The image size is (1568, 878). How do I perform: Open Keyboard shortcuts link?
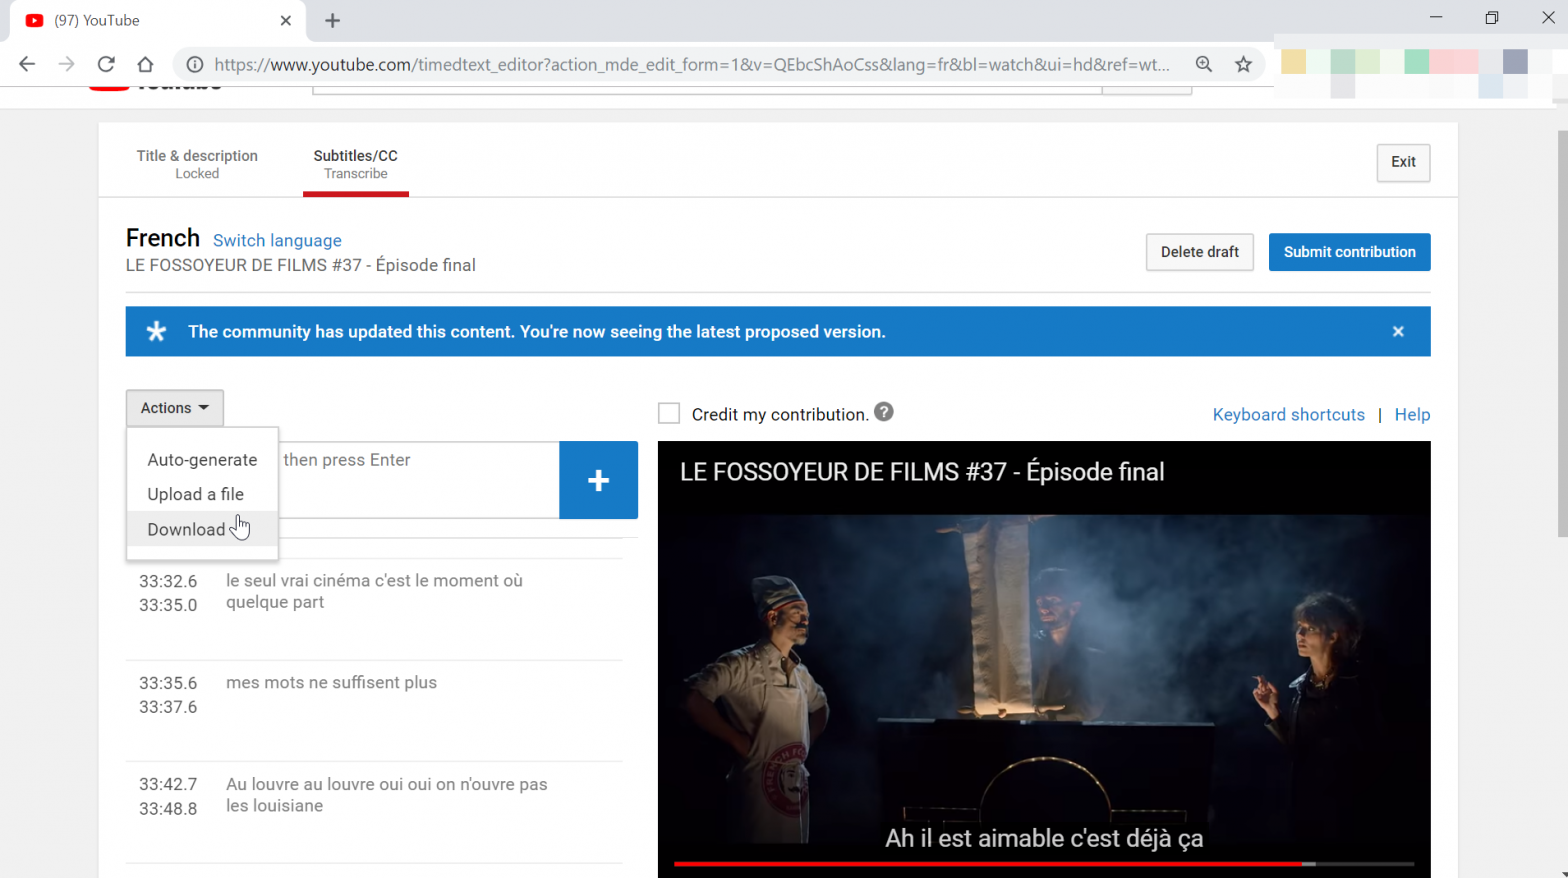point(1288,415)
